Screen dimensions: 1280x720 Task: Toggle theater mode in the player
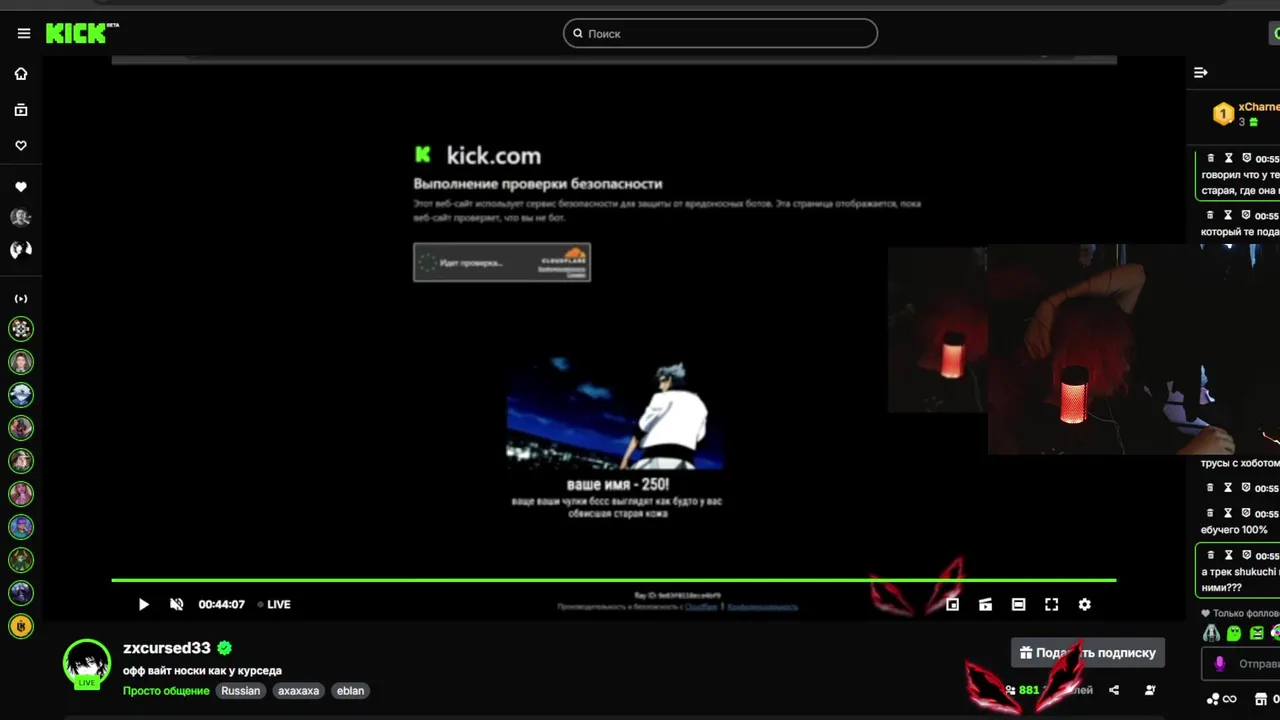point(1018,604)
